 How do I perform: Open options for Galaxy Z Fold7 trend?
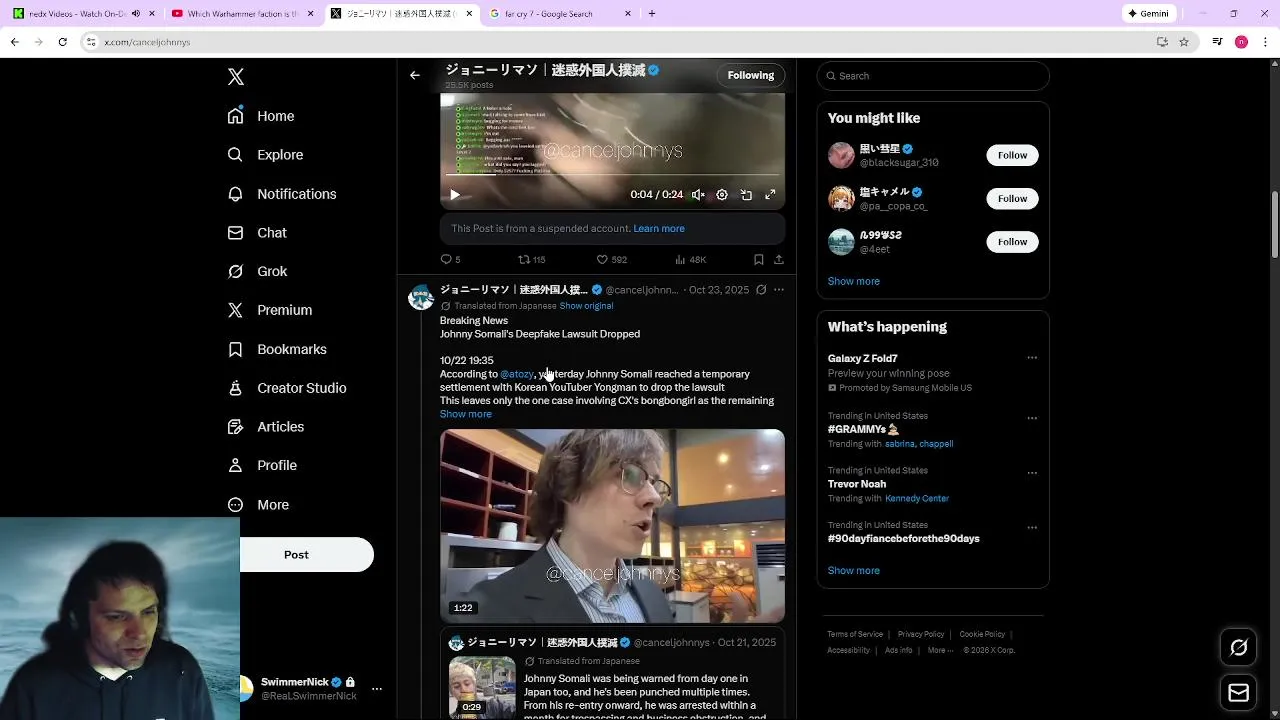point(1032,358)
